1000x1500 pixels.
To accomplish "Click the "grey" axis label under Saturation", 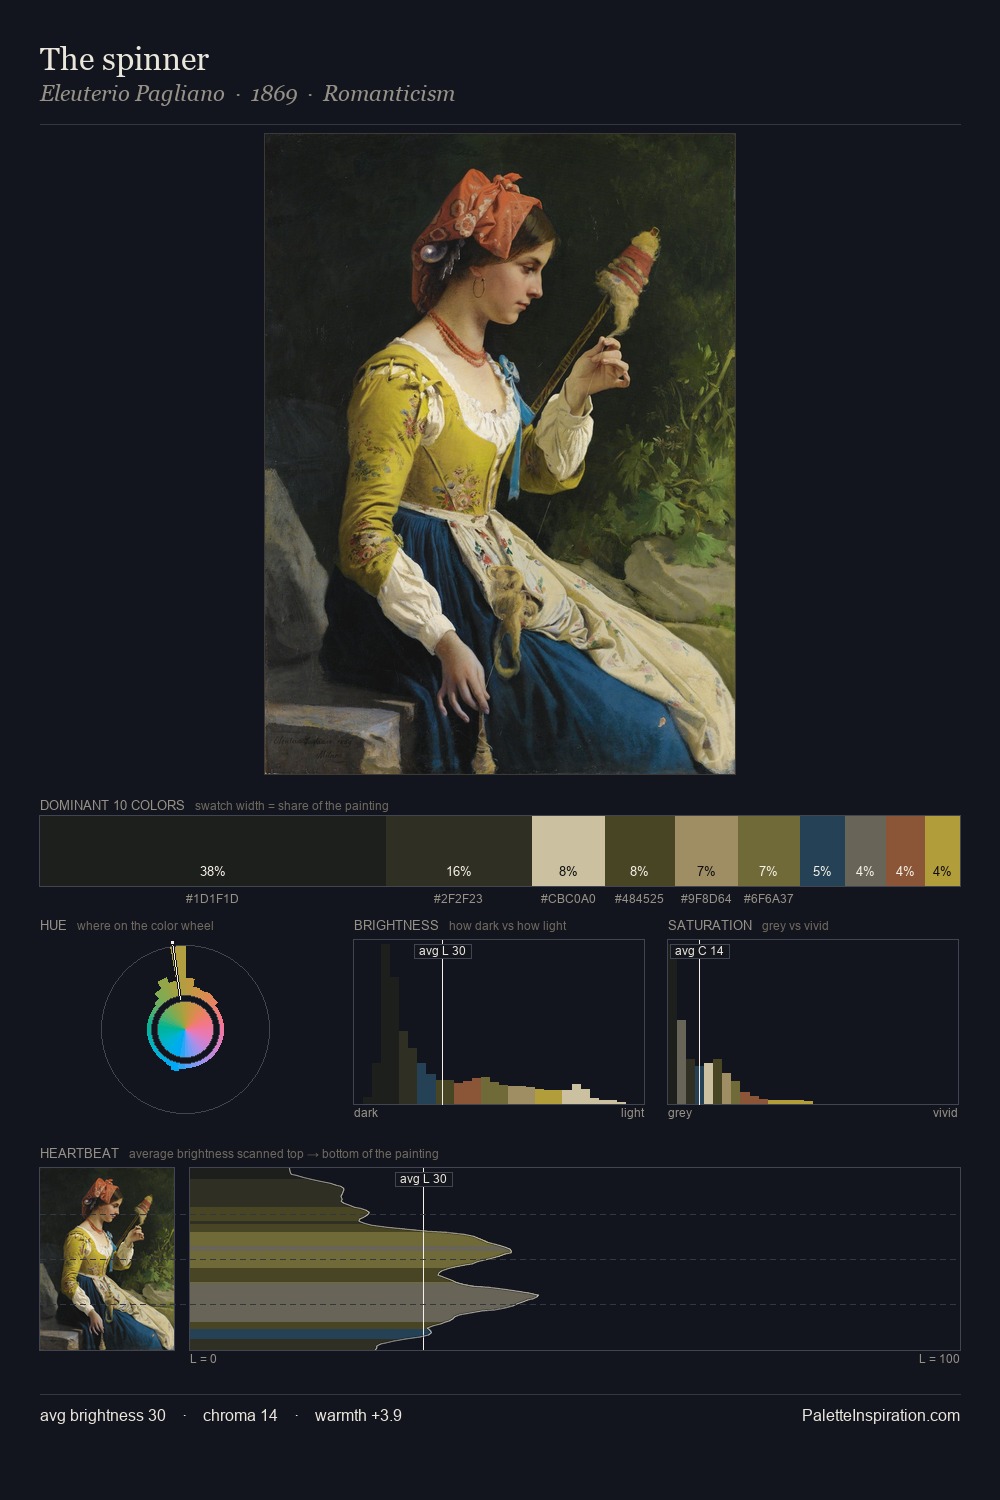I will click(x=680, y=1113).
